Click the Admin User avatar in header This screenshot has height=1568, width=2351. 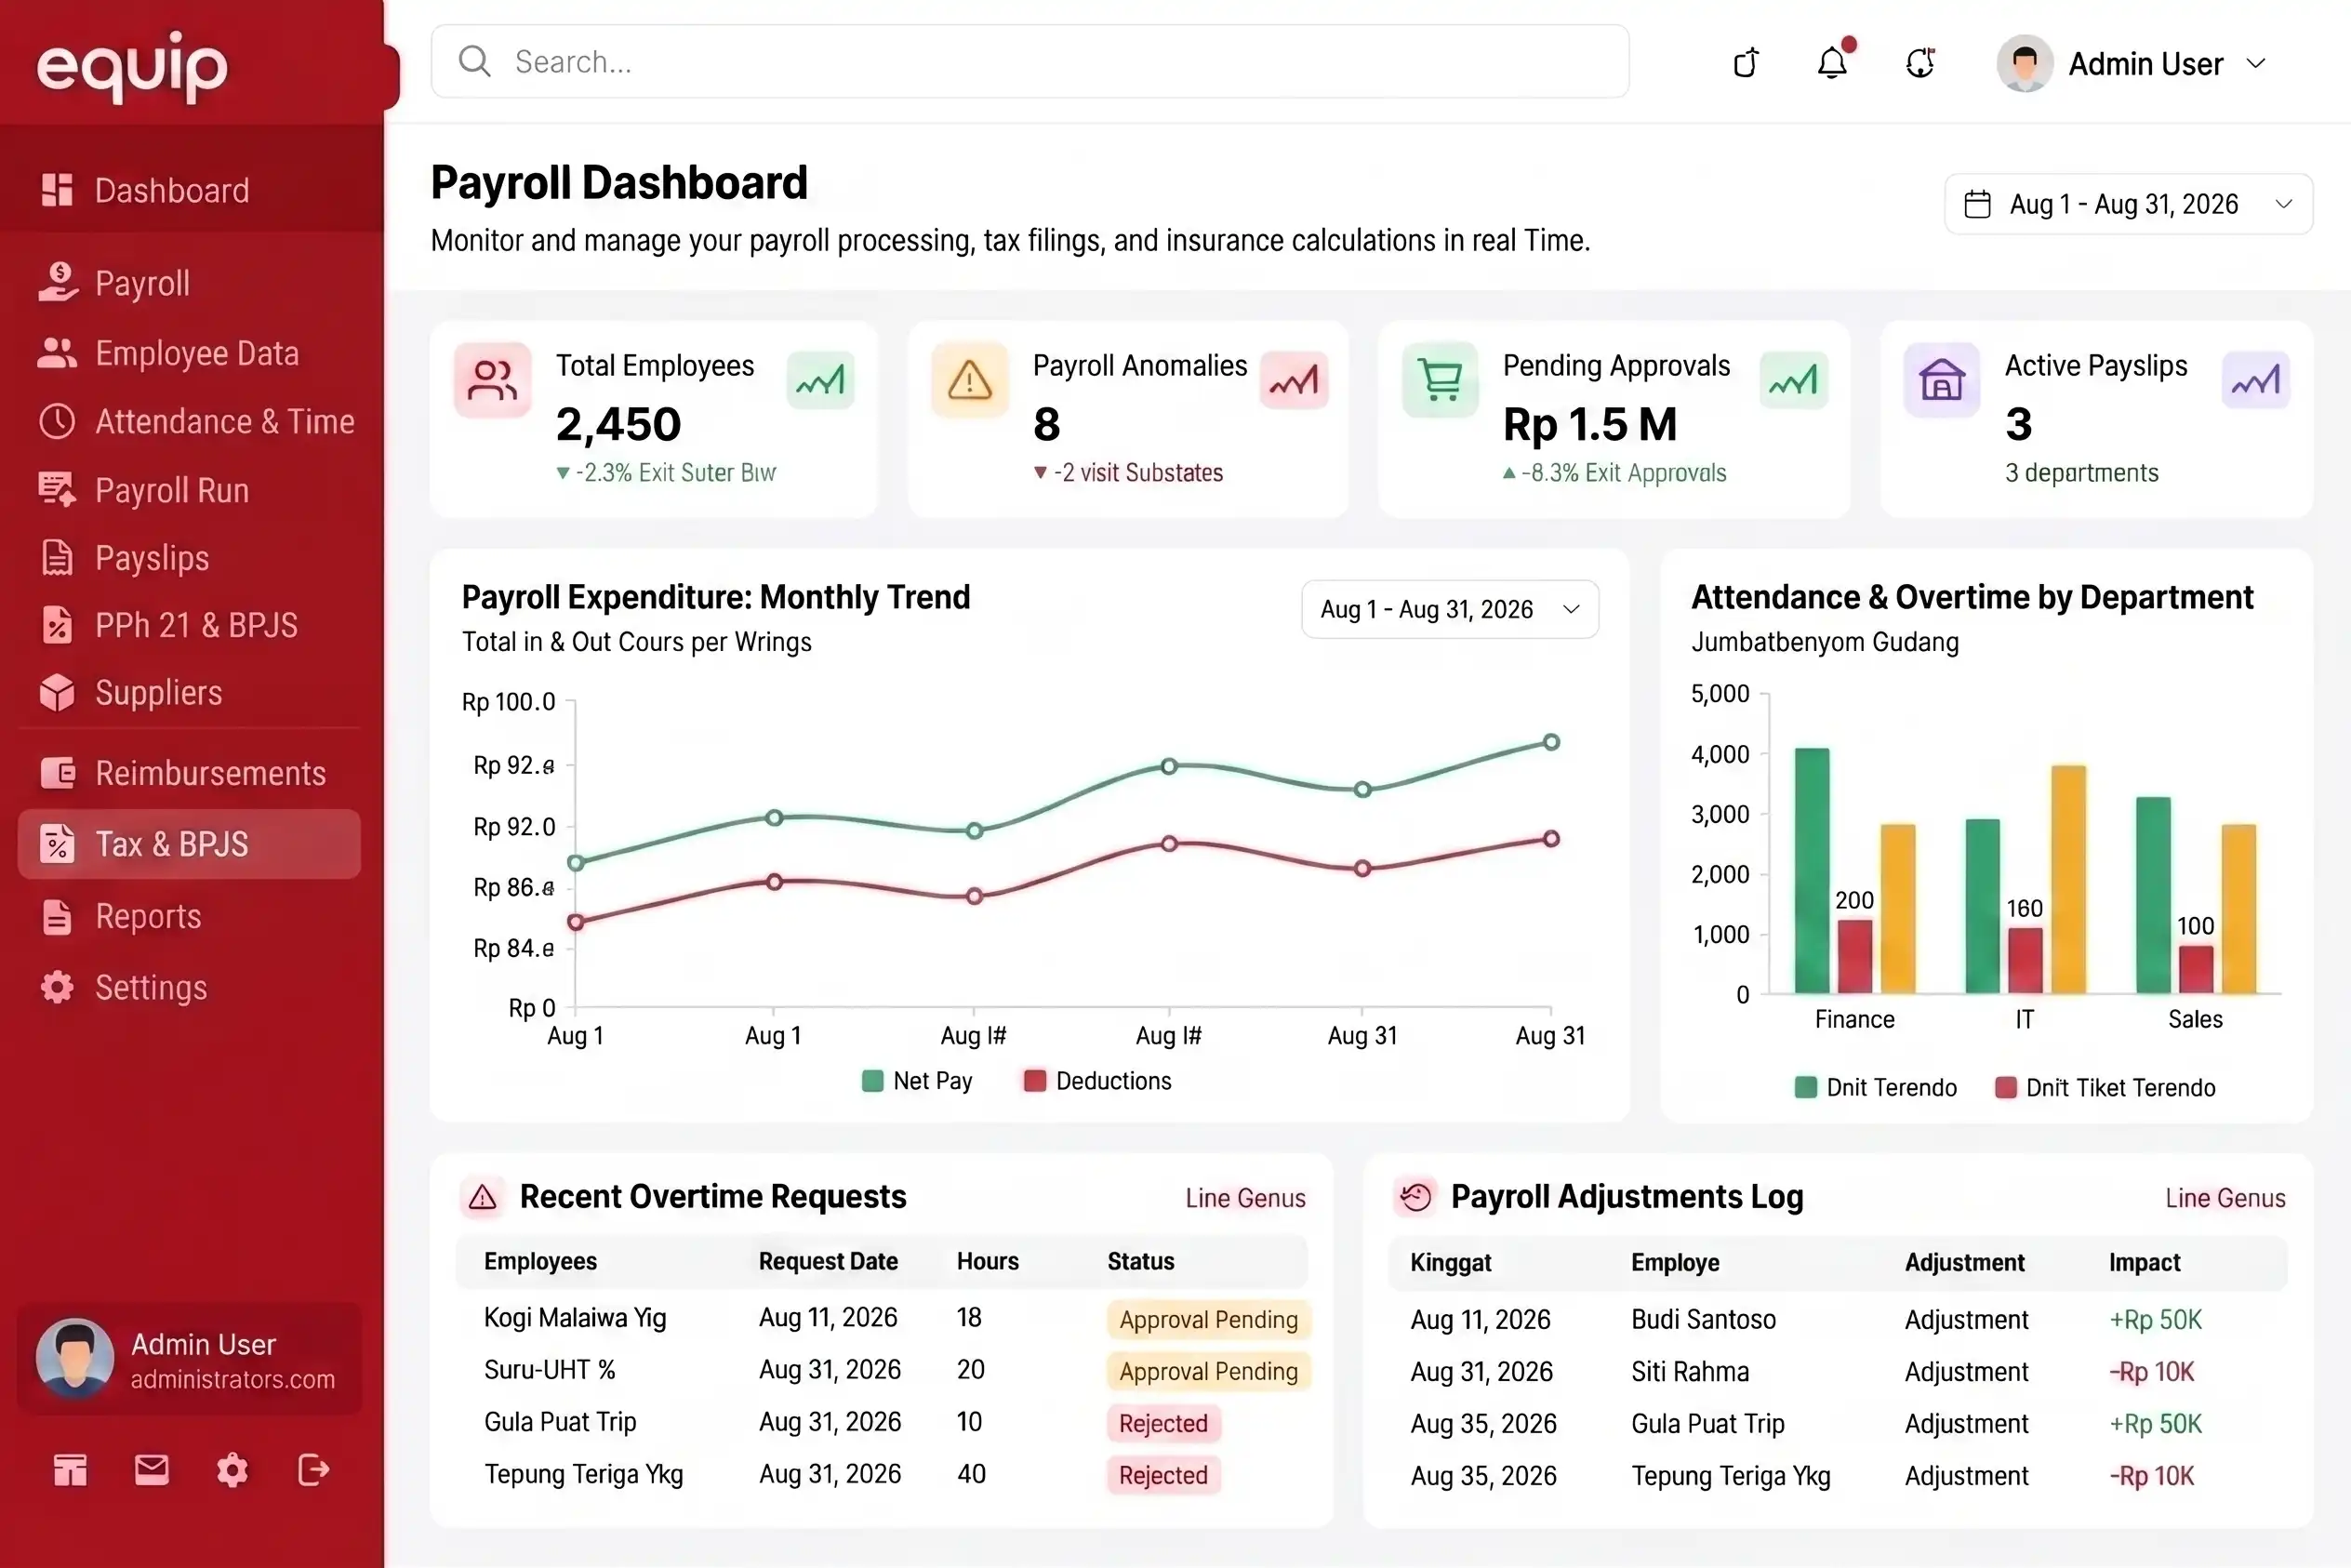pos(2025,63)
